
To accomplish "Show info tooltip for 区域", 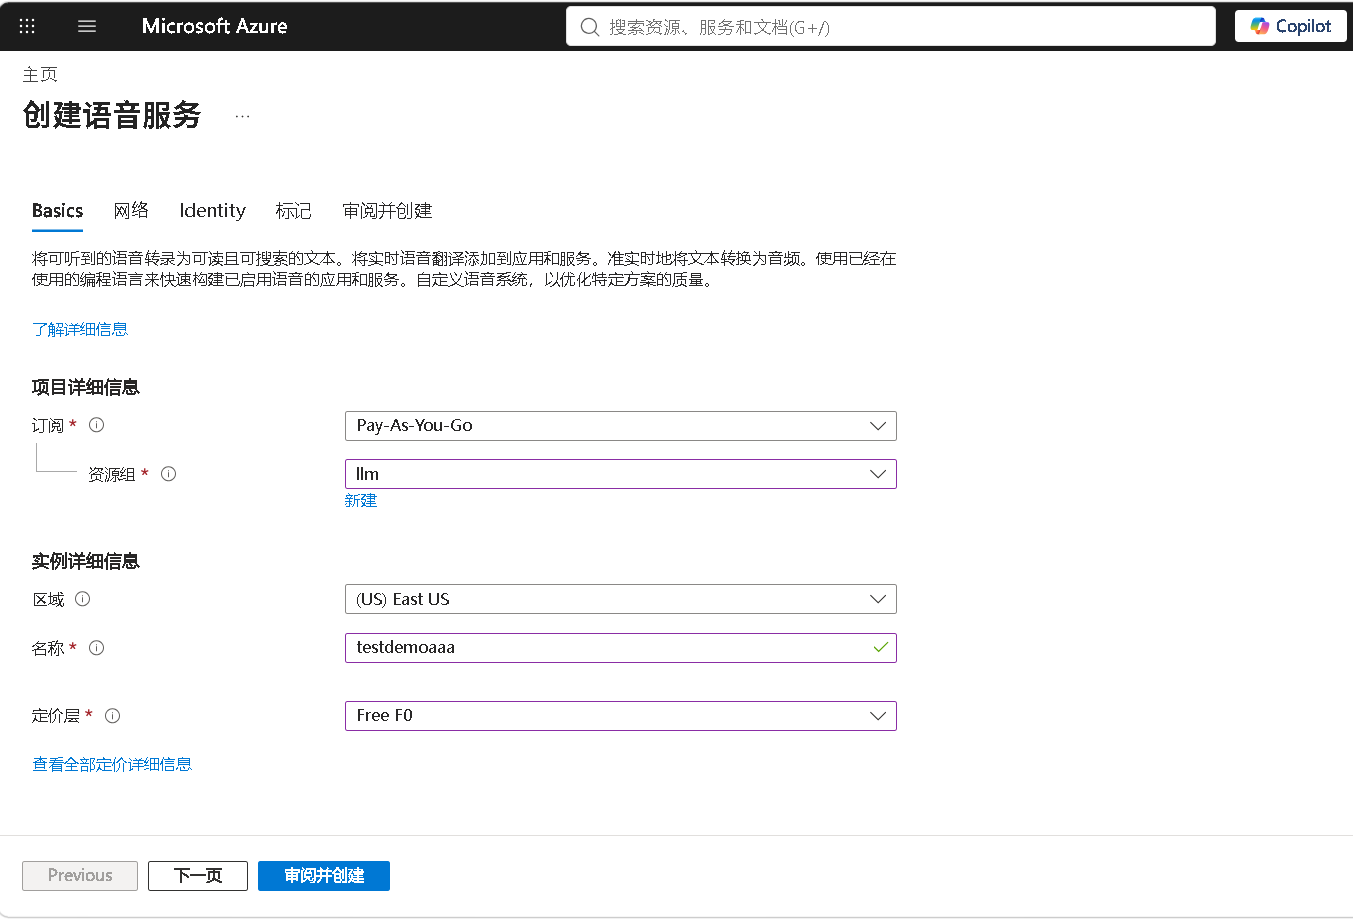I will click(83, 599).
